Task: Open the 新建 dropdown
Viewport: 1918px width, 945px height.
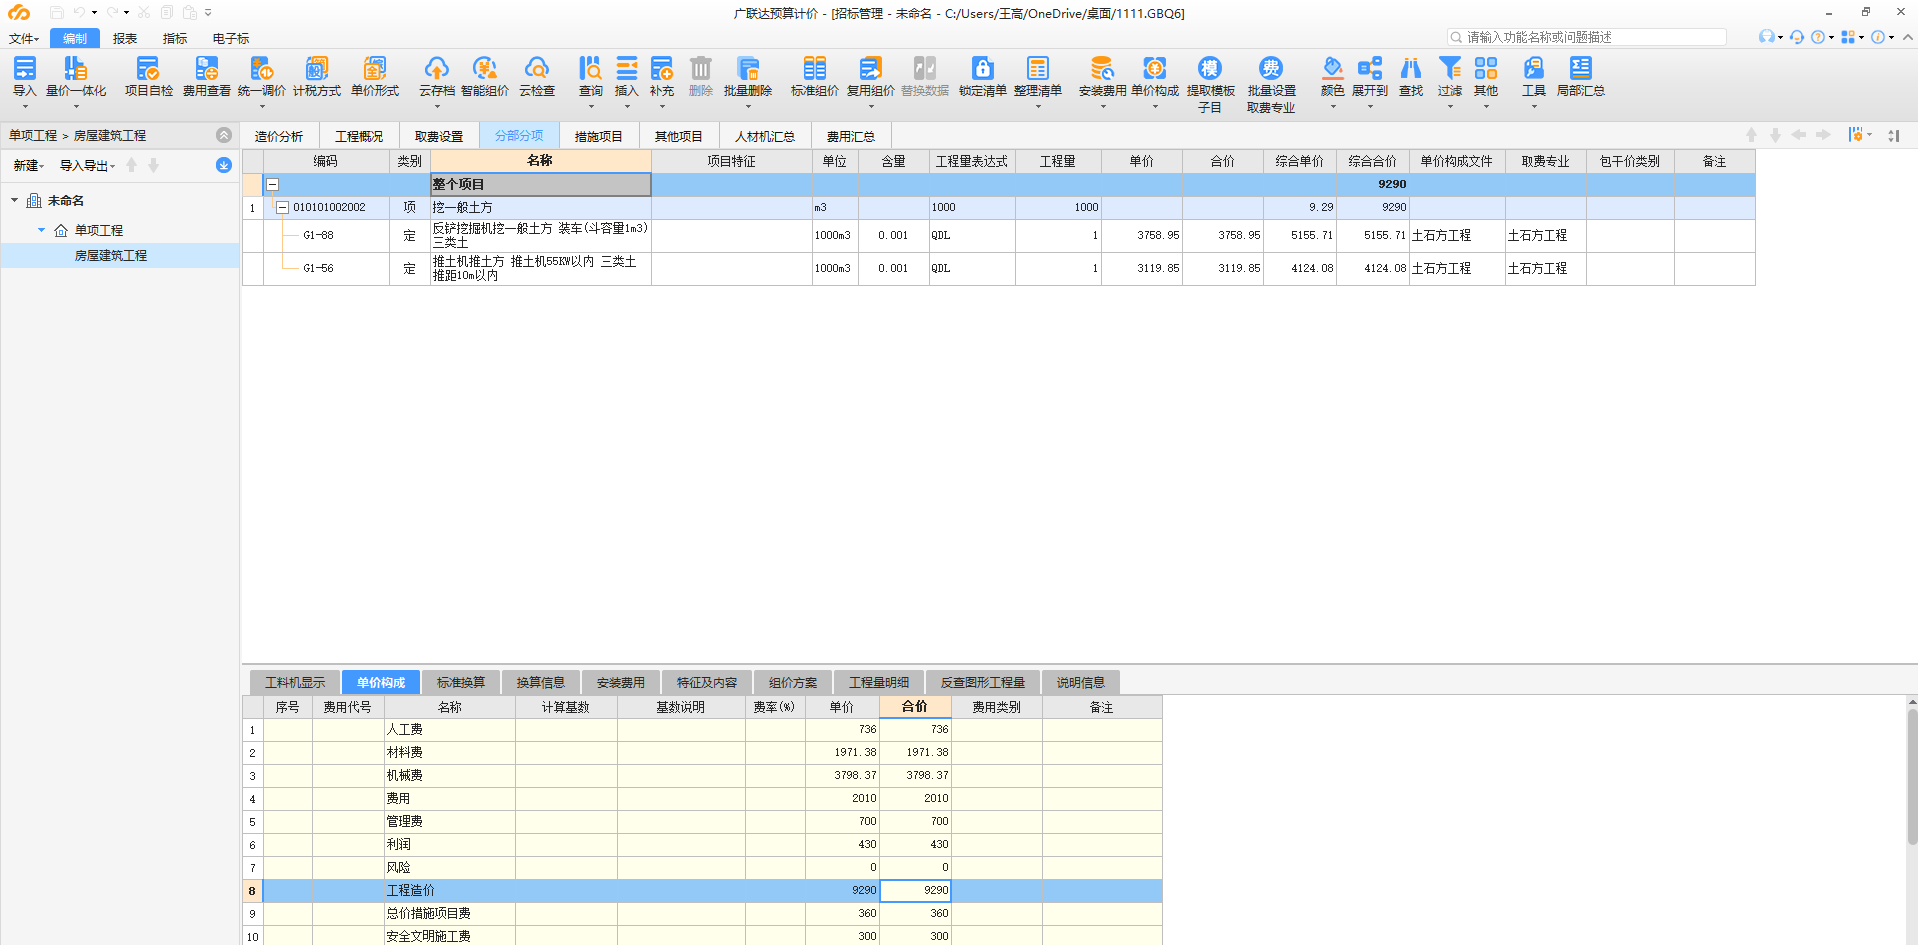Action: click(x=29, y=166)
